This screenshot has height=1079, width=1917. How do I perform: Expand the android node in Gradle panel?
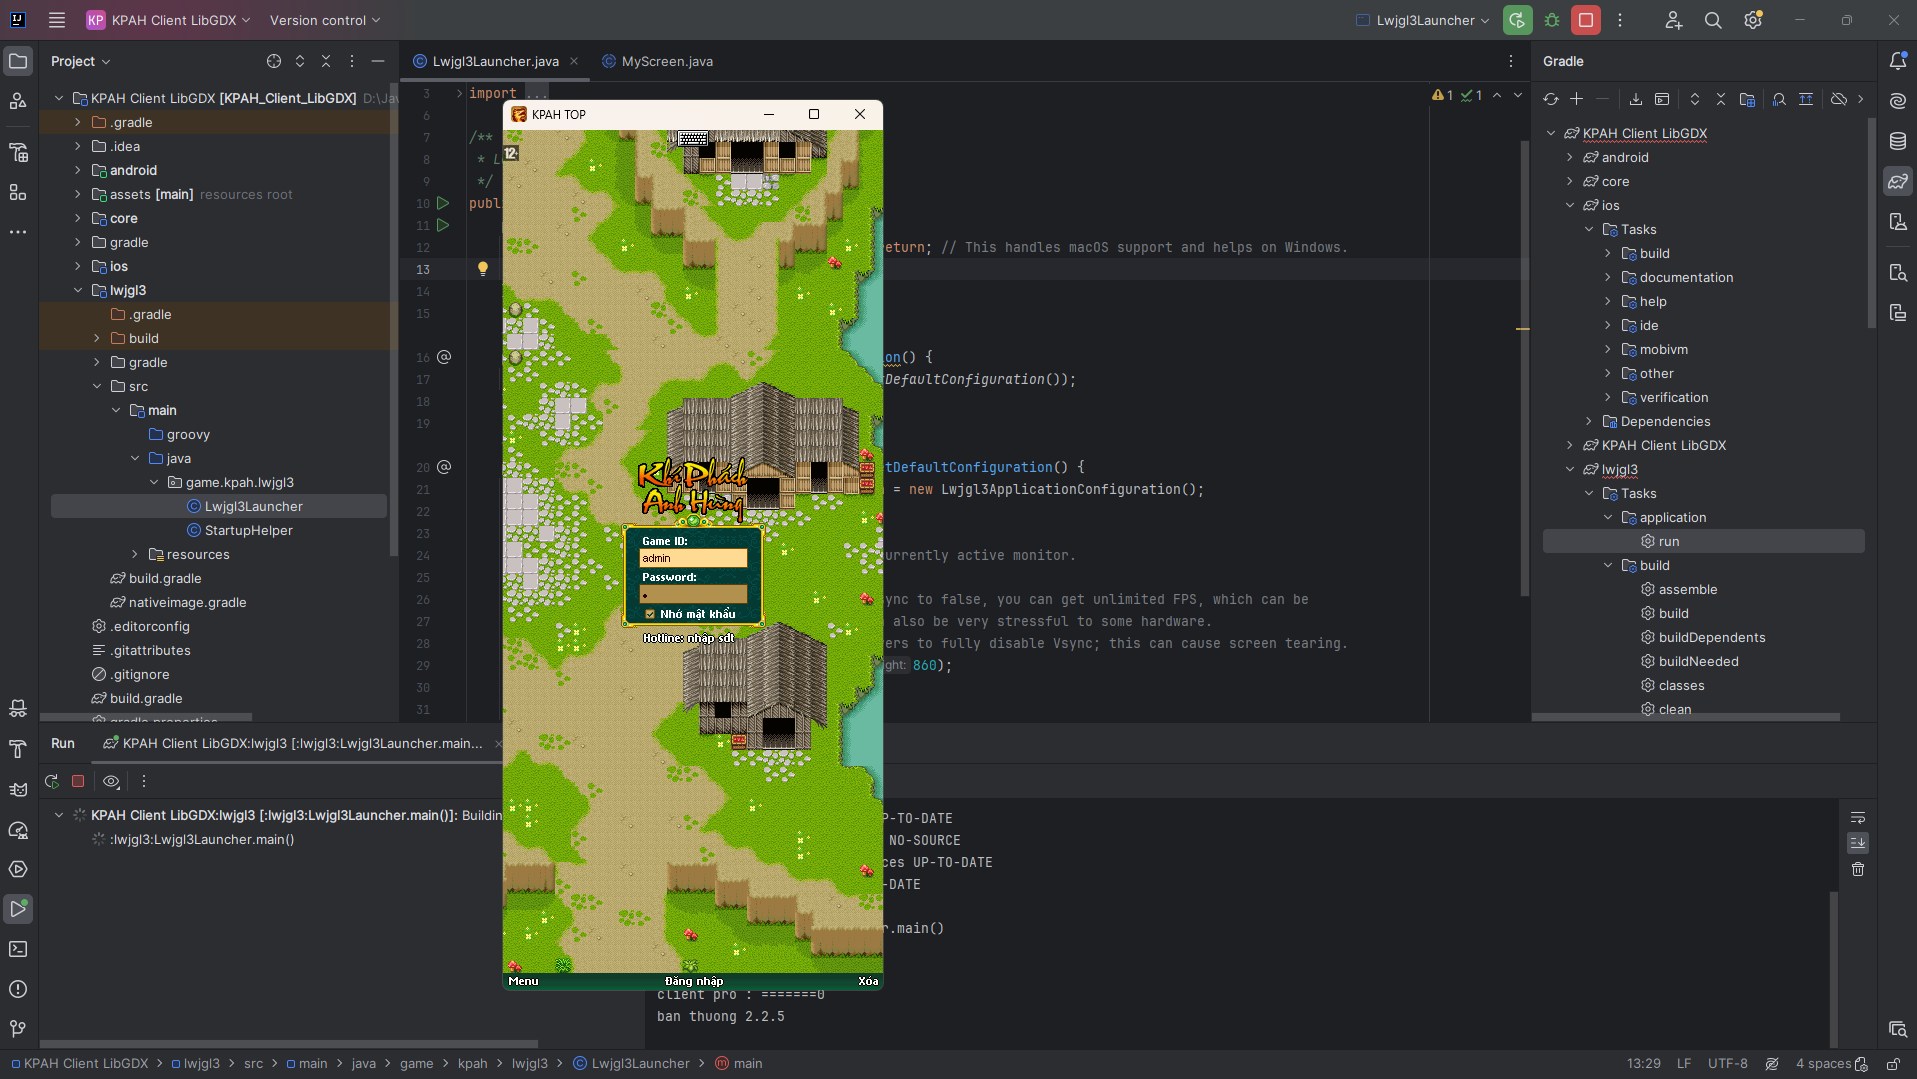[x=1570, y=157]
